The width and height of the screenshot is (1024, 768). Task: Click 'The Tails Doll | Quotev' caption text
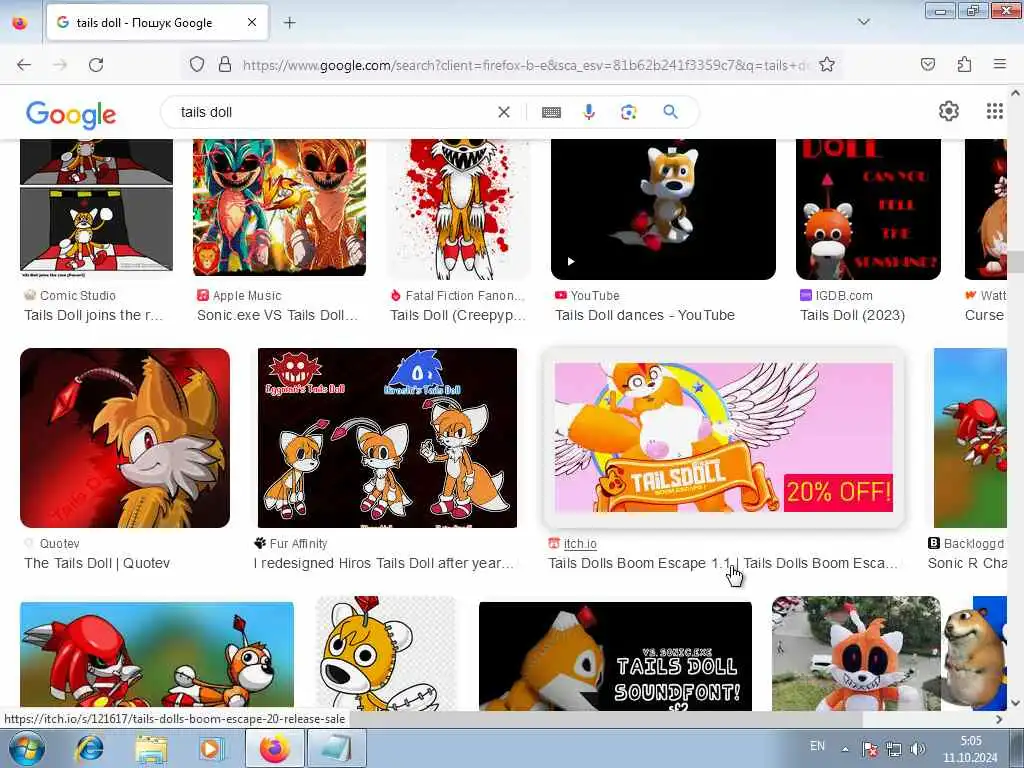(x=97, y=563)
